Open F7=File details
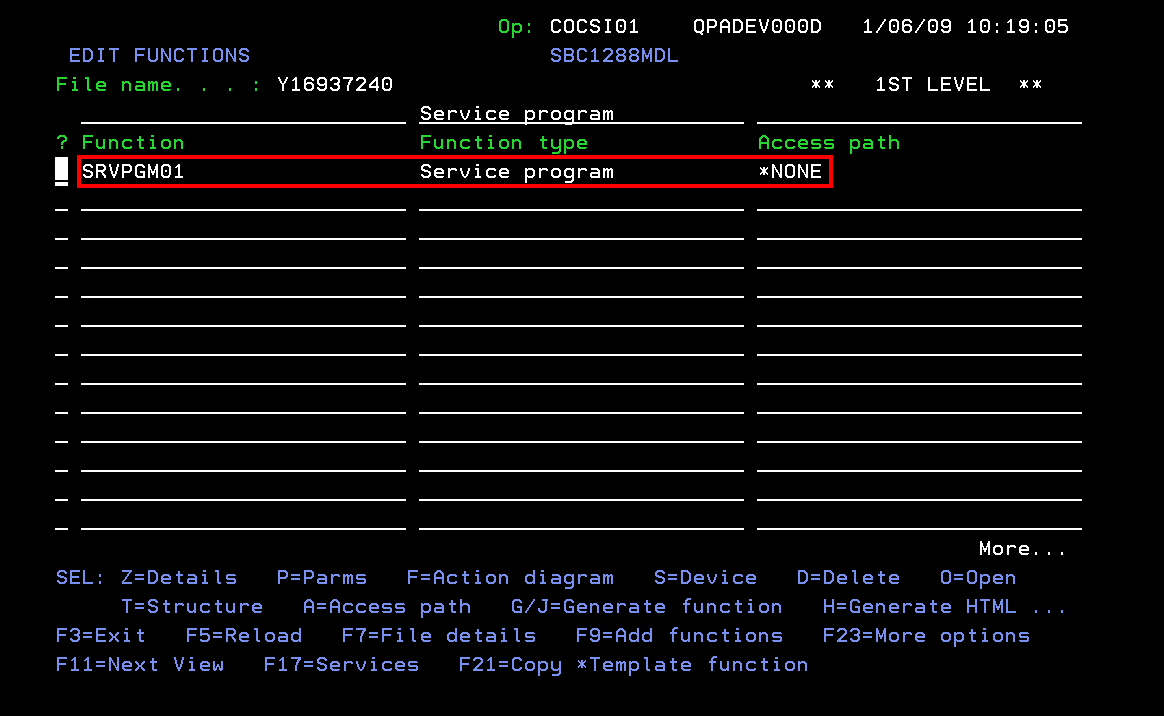Screen dimensions: 1164x716 pos(438,636)
